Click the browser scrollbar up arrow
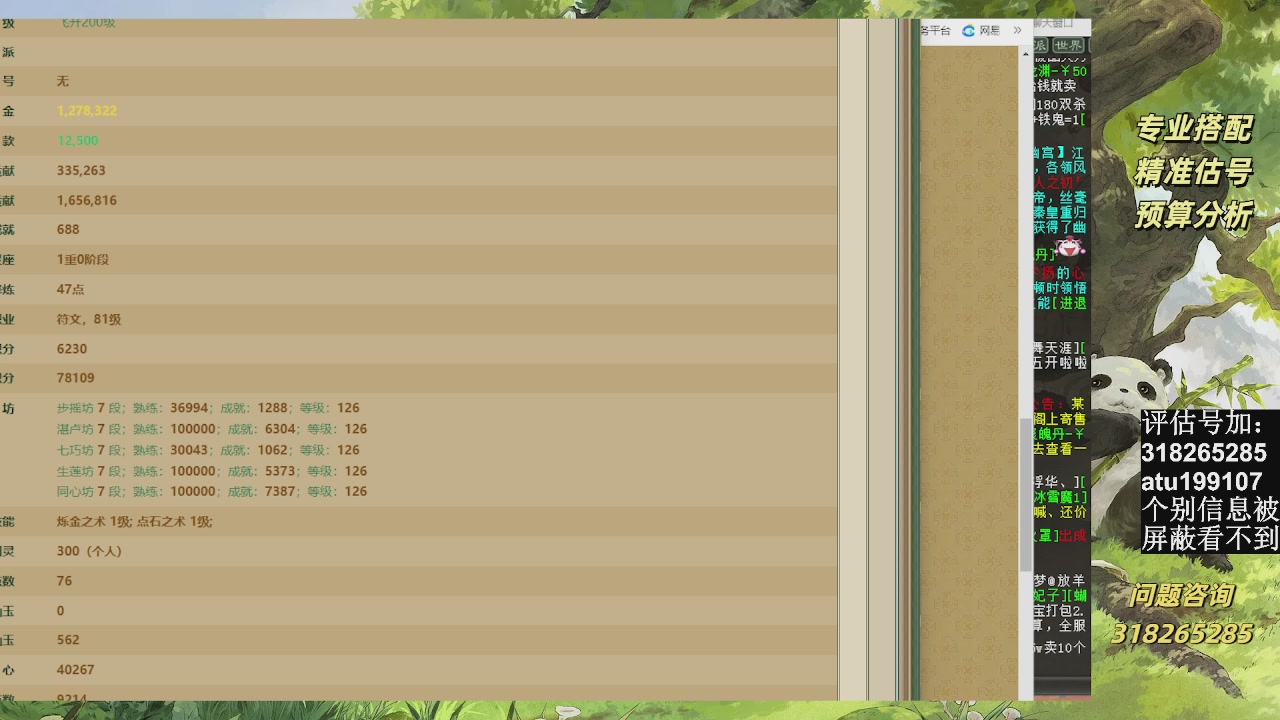Image resolution: width=1280 pixels, height=720 pixels. click(x=1026, y=54)
